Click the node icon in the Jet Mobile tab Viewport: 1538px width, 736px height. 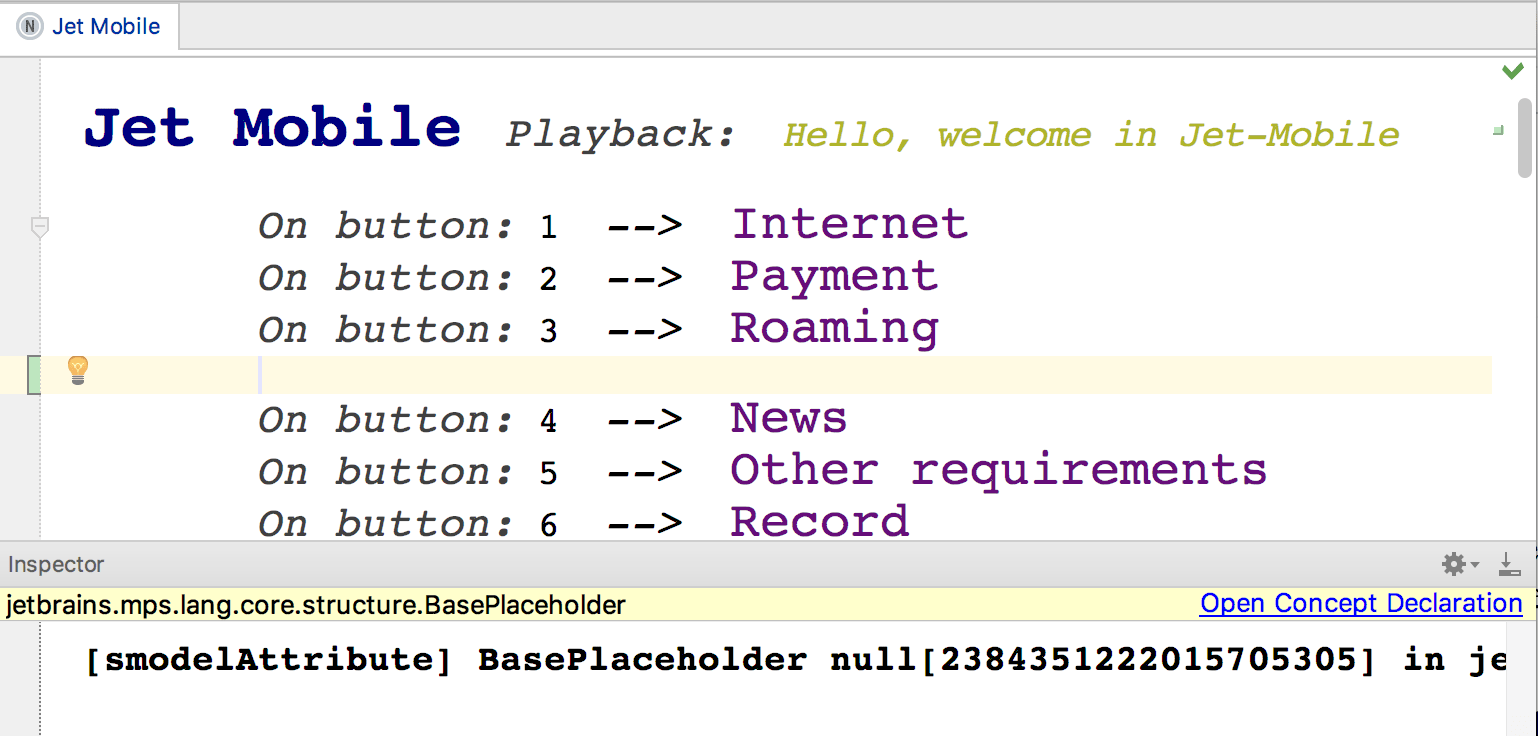pos(30,26)
